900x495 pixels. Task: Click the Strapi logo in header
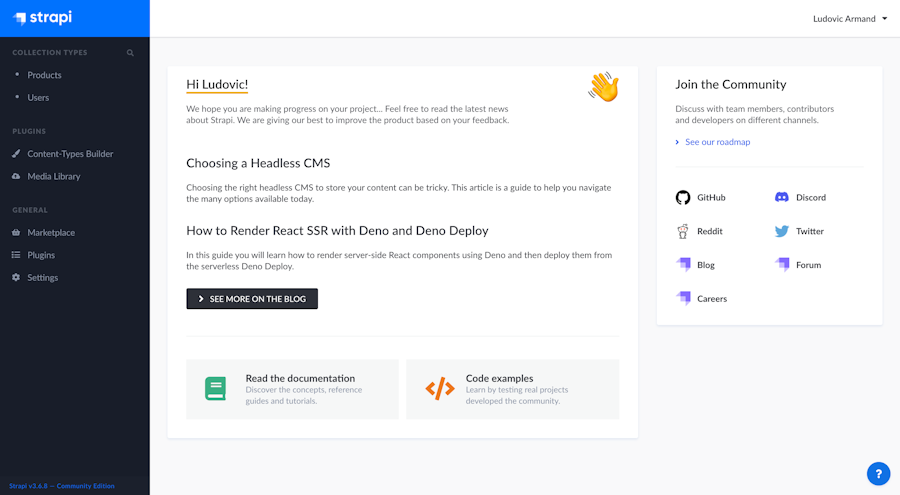click(42, 18)
